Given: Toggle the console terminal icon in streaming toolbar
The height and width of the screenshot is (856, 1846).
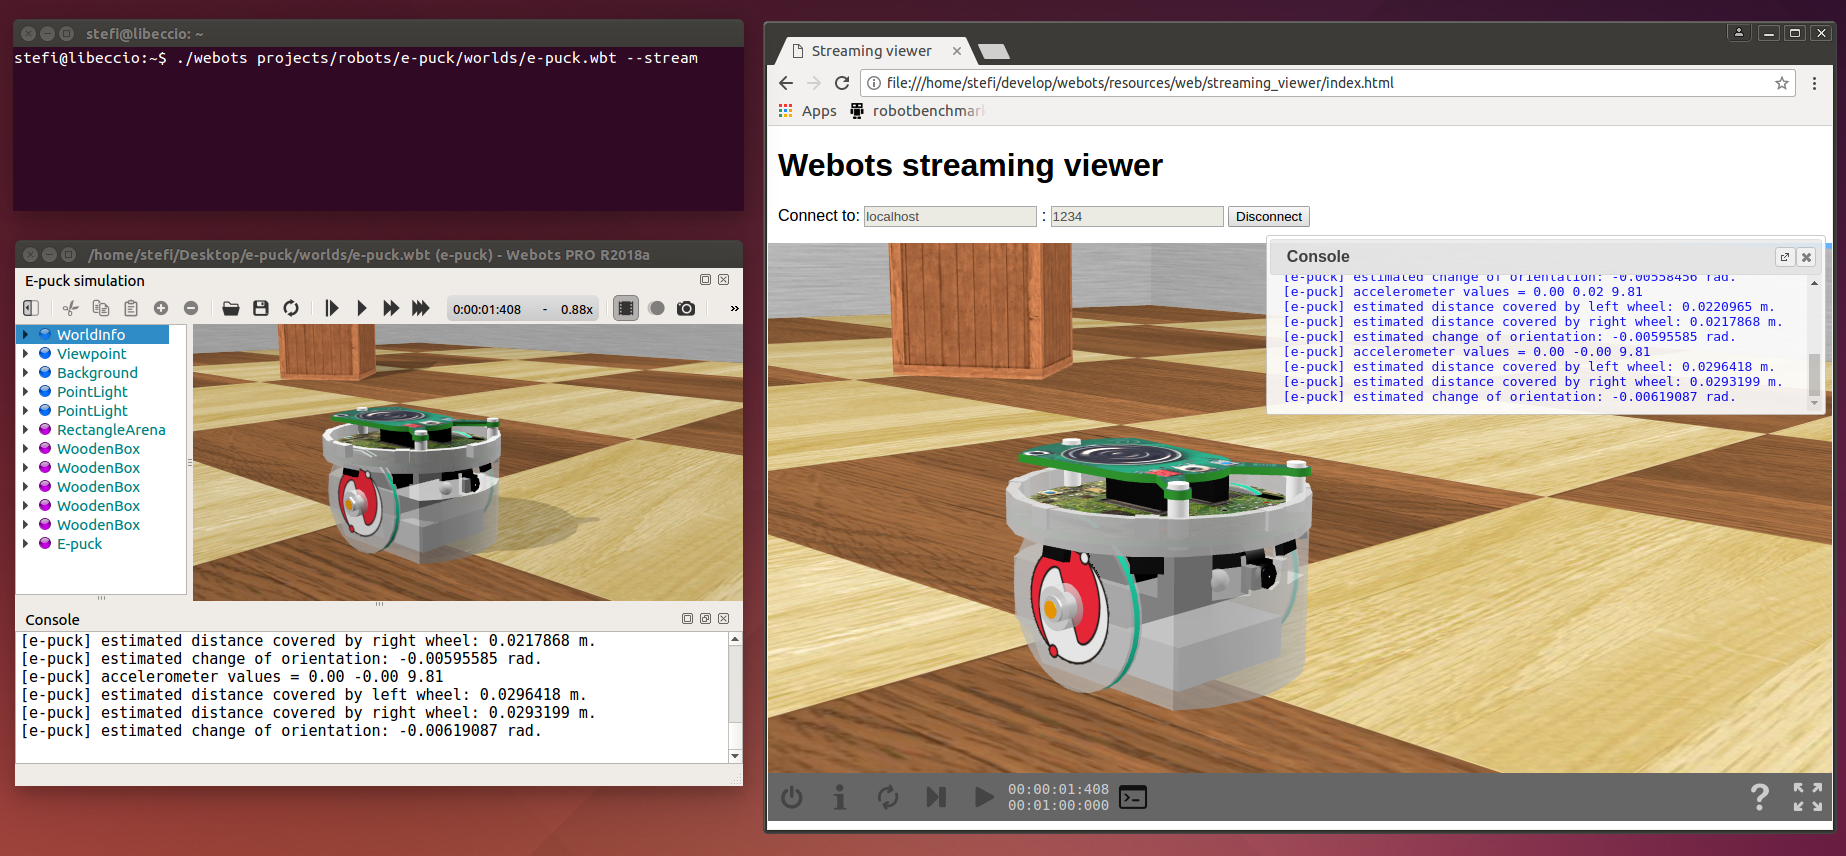Looking at the screenshot, I should point(1133,797).
